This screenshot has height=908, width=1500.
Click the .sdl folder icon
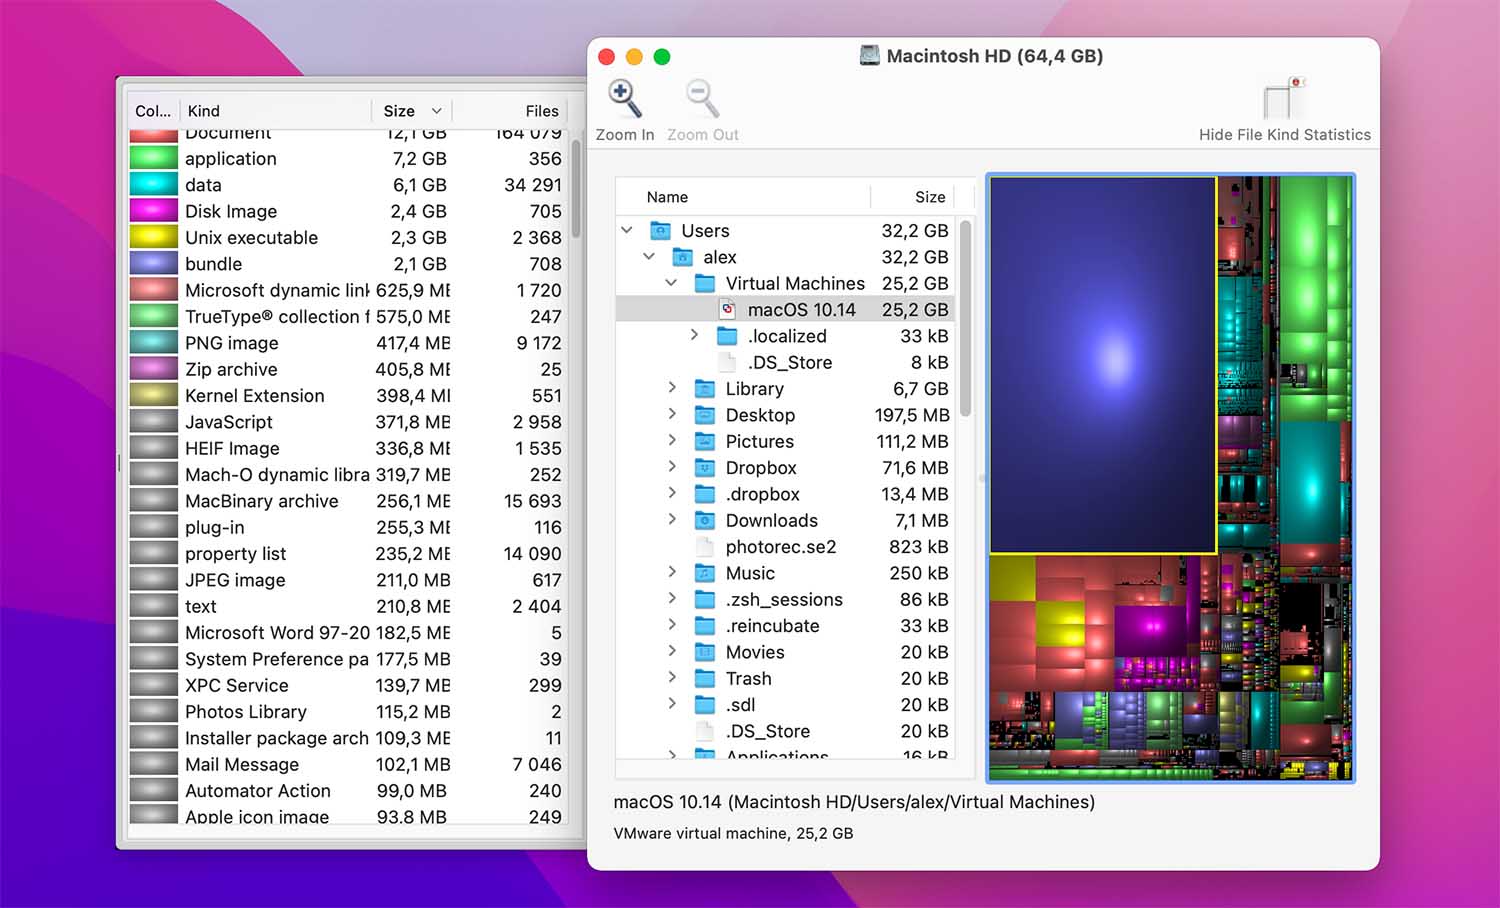pyautogui.click(x=705, y=705)
